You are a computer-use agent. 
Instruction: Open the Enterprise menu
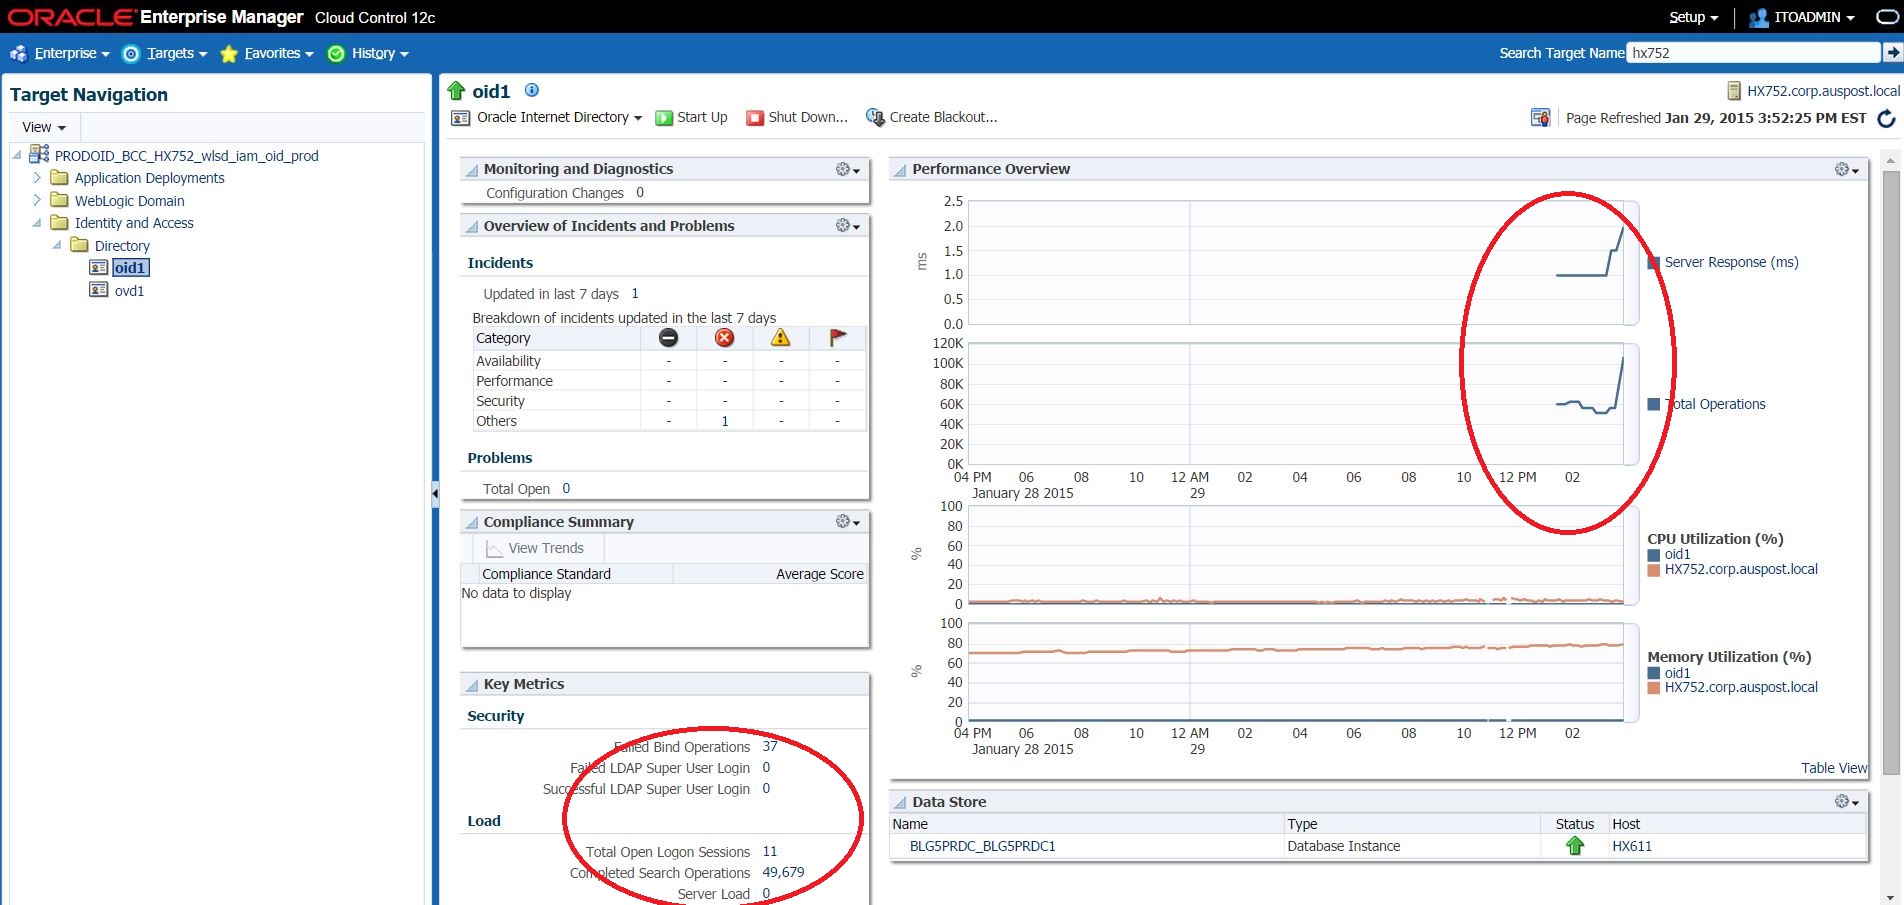[60, 53]
